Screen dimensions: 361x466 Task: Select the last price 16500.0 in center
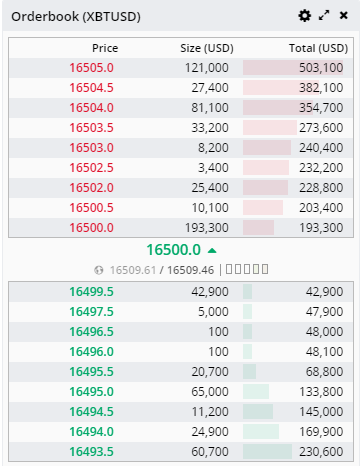click(174, 250)
